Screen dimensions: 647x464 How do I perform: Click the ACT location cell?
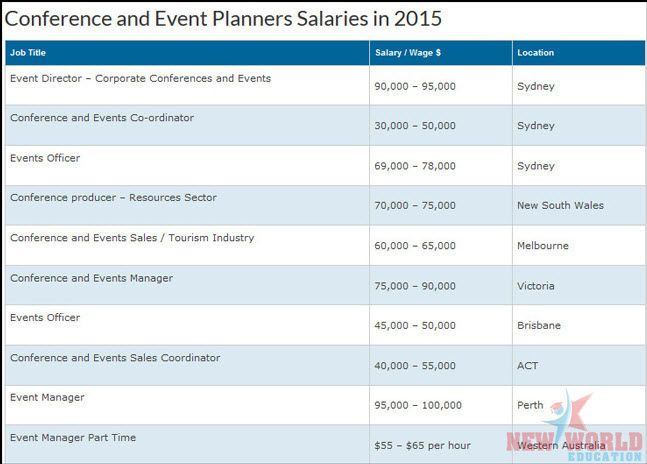click(x=527, y=366)
